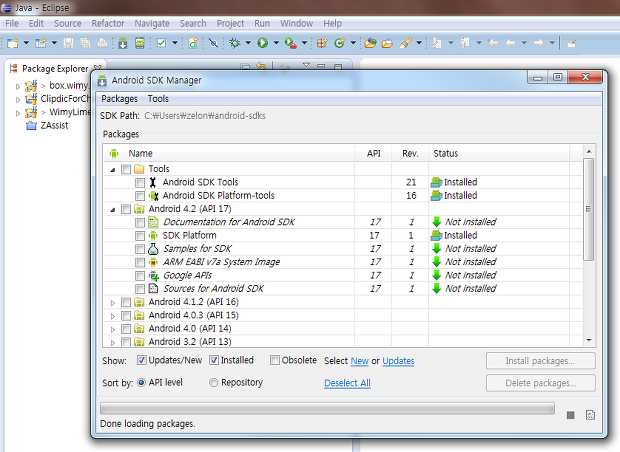Click Next Annotation toolbar icon
The image size is (620, 452).
pyautogui.click(x=437, y=43)
